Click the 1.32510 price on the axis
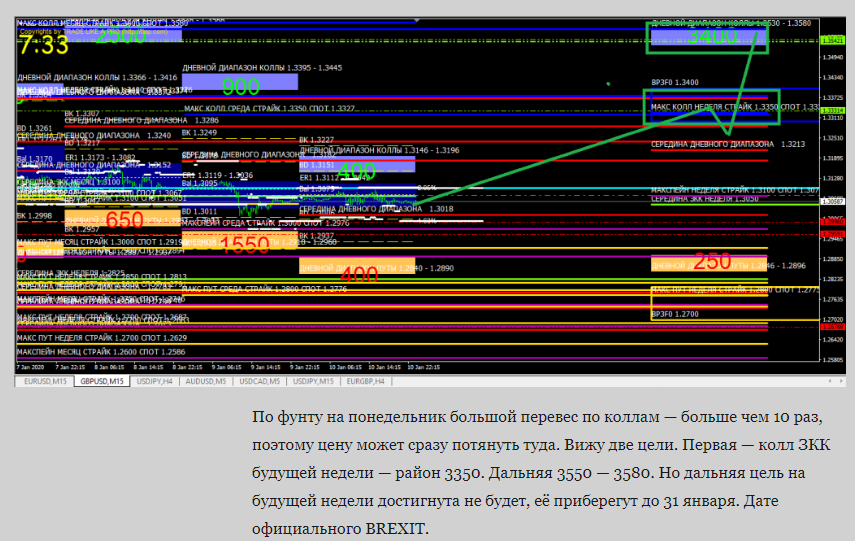The width and height of the screenshot is (855, 541). click(x=833, y=138)
